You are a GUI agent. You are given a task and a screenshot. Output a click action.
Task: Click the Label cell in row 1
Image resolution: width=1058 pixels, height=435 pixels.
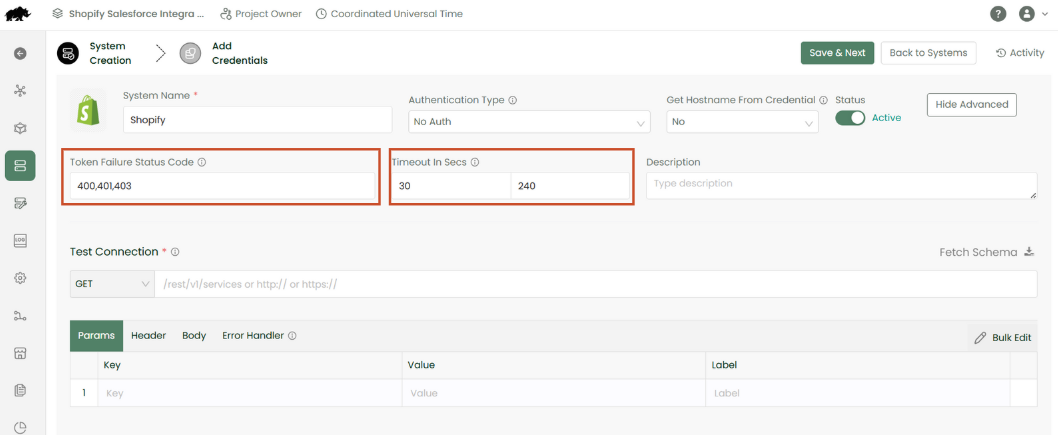[x=858, y=393]
